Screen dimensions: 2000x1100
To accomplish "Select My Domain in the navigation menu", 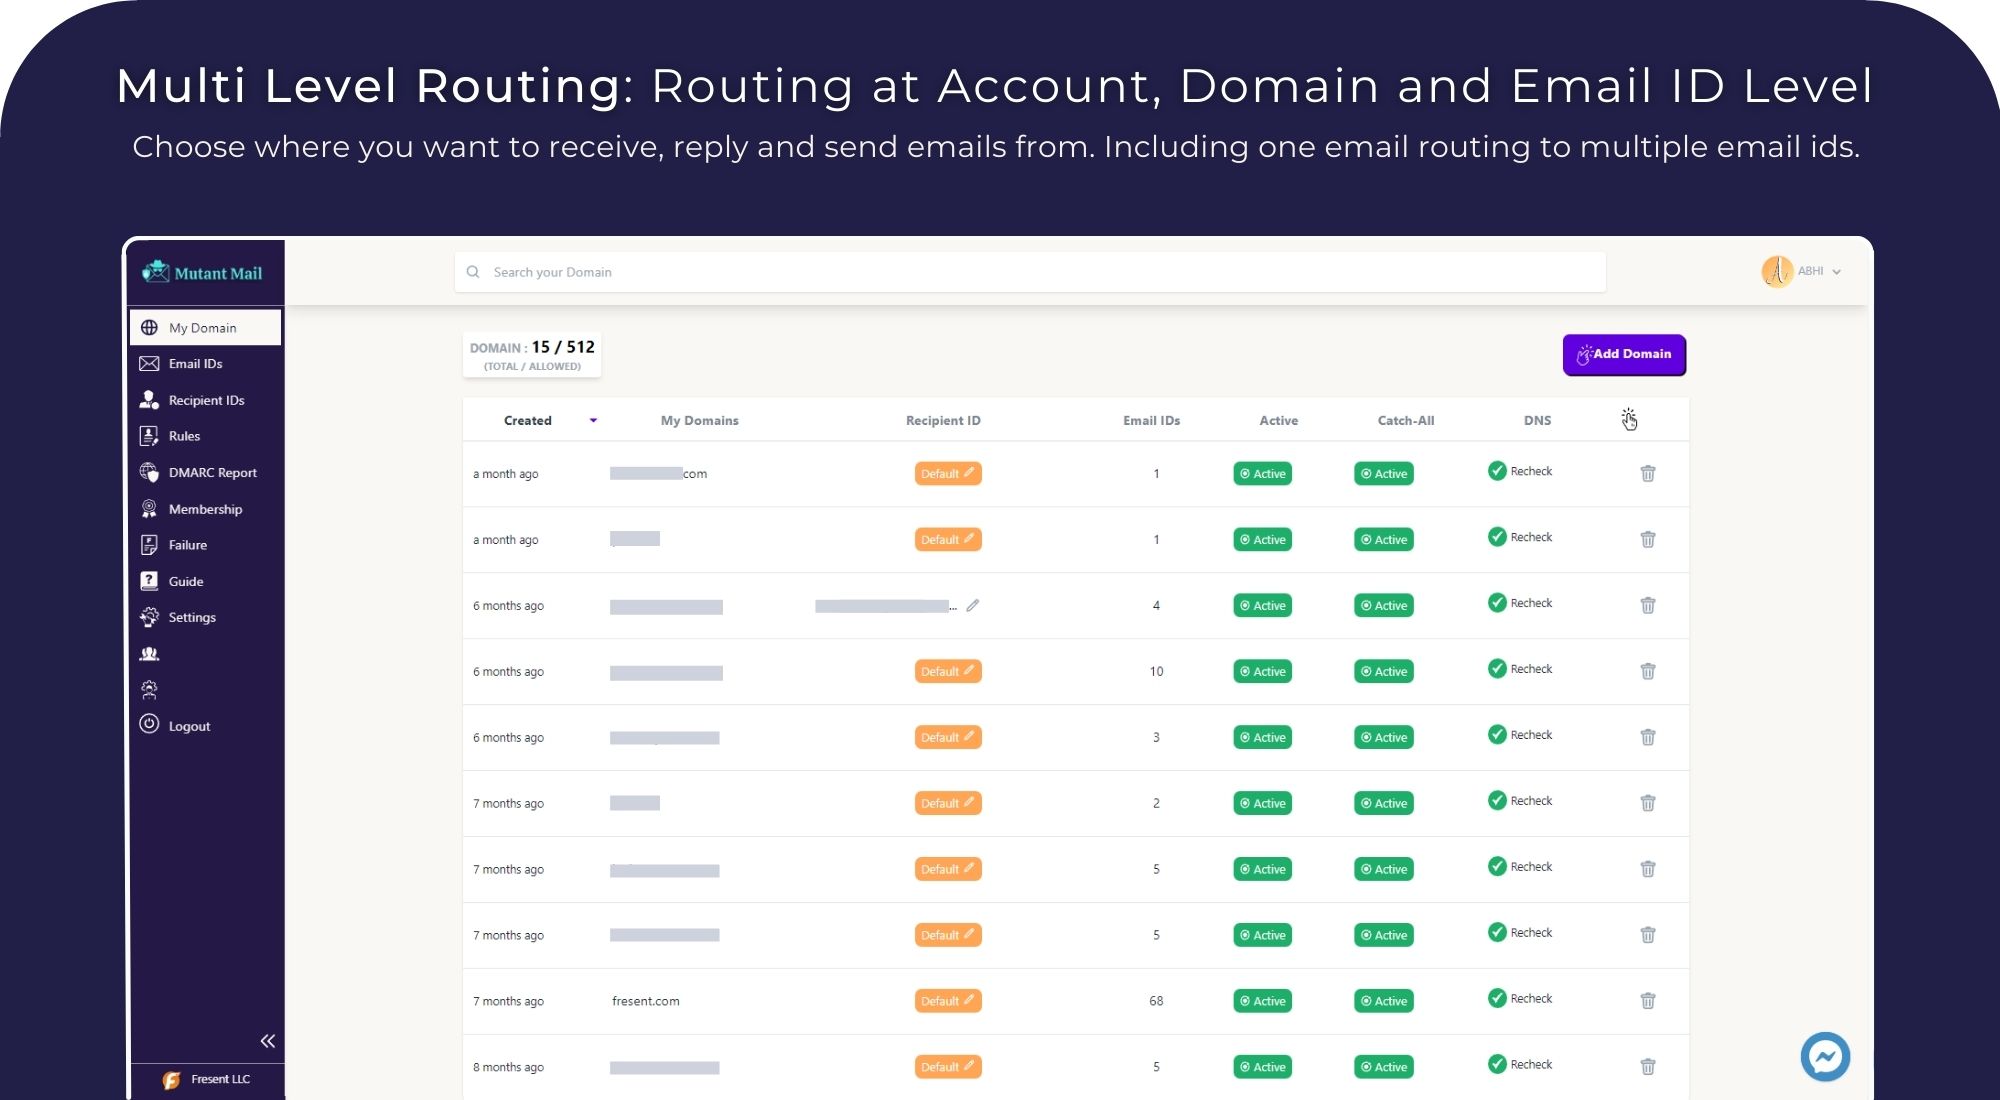I will click(x=202, y=327).
